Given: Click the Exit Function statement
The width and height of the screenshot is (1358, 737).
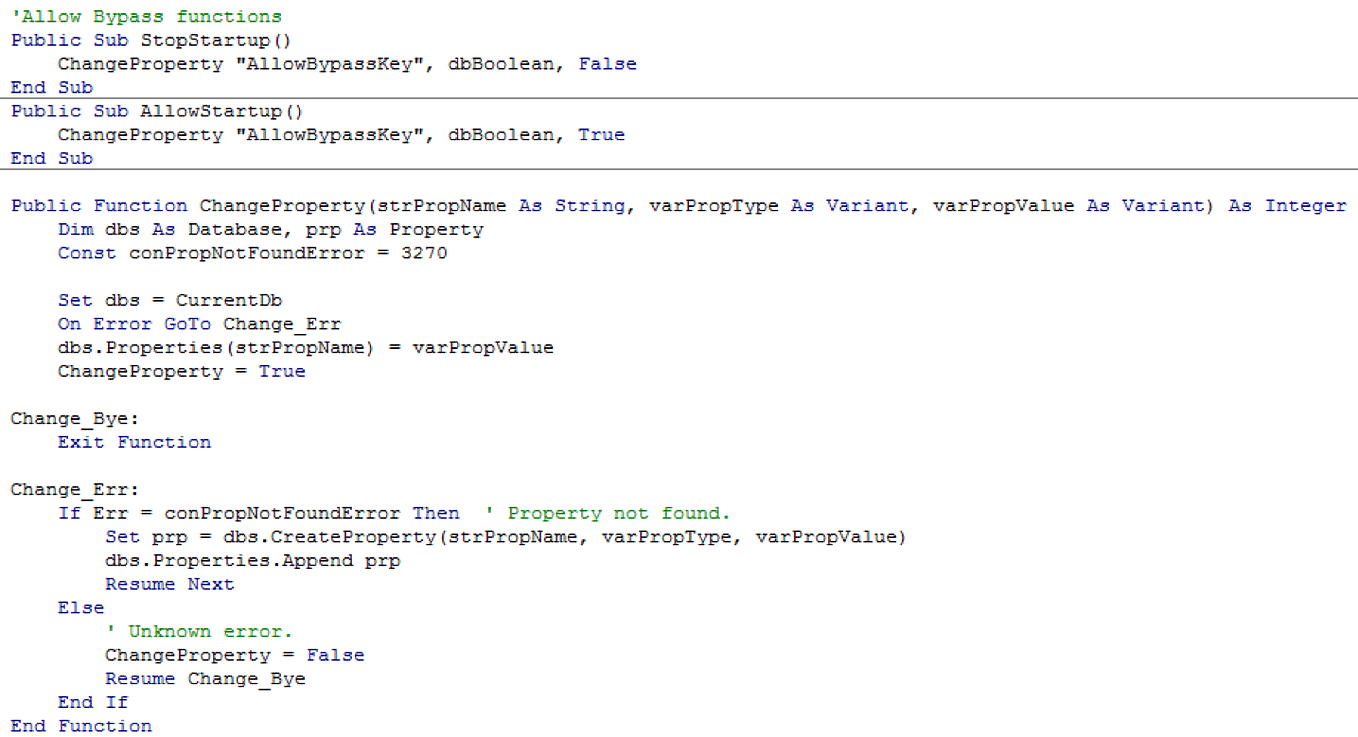Looking at the screenshot, I should (133, 441).
